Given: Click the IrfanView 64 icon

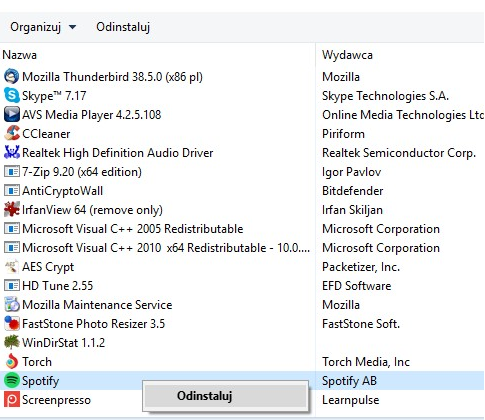Looking at the screenshot, I should [x=11, y=210].
